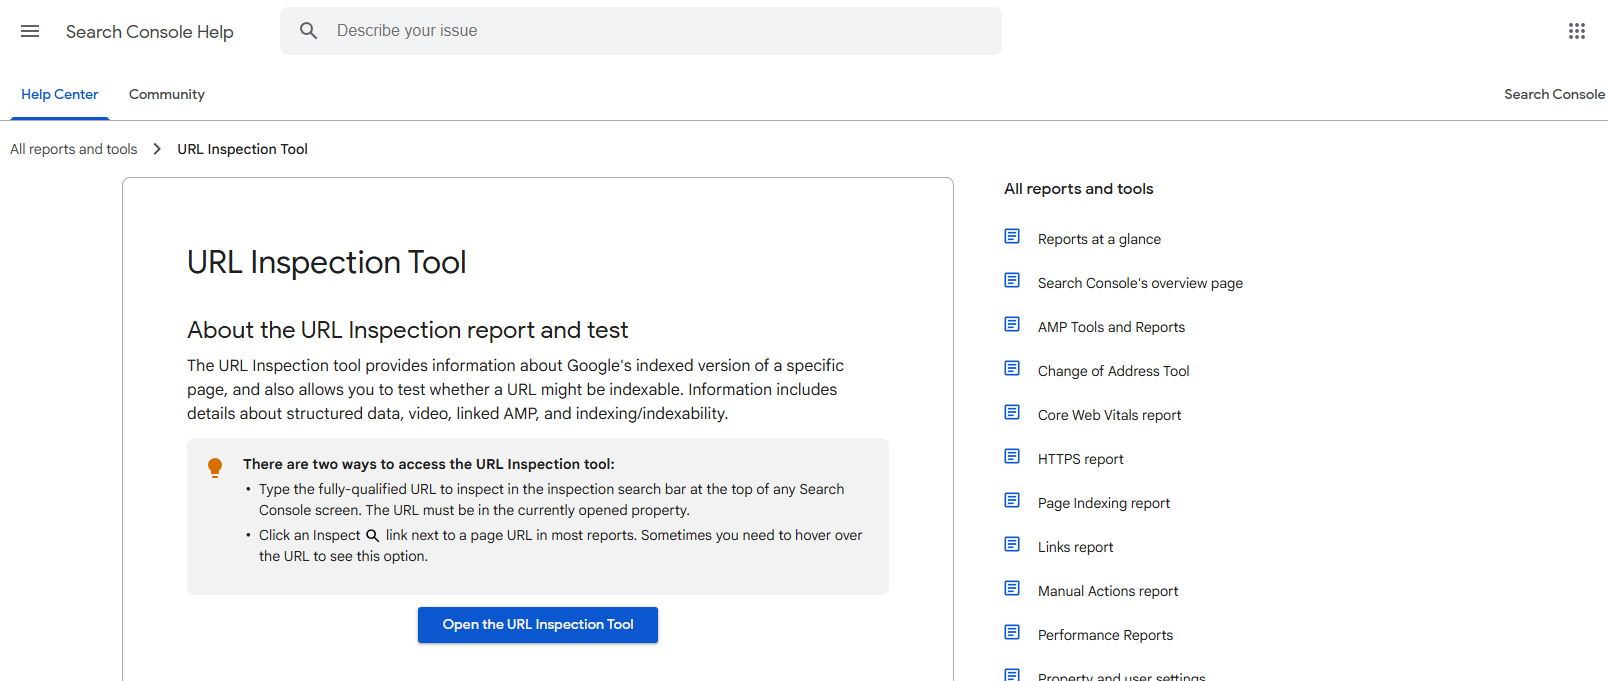Open the Core Web Vitals report article
The height and width of the screenshot is (681, 1608).
pyautogui.click(x=1109, y=415)
